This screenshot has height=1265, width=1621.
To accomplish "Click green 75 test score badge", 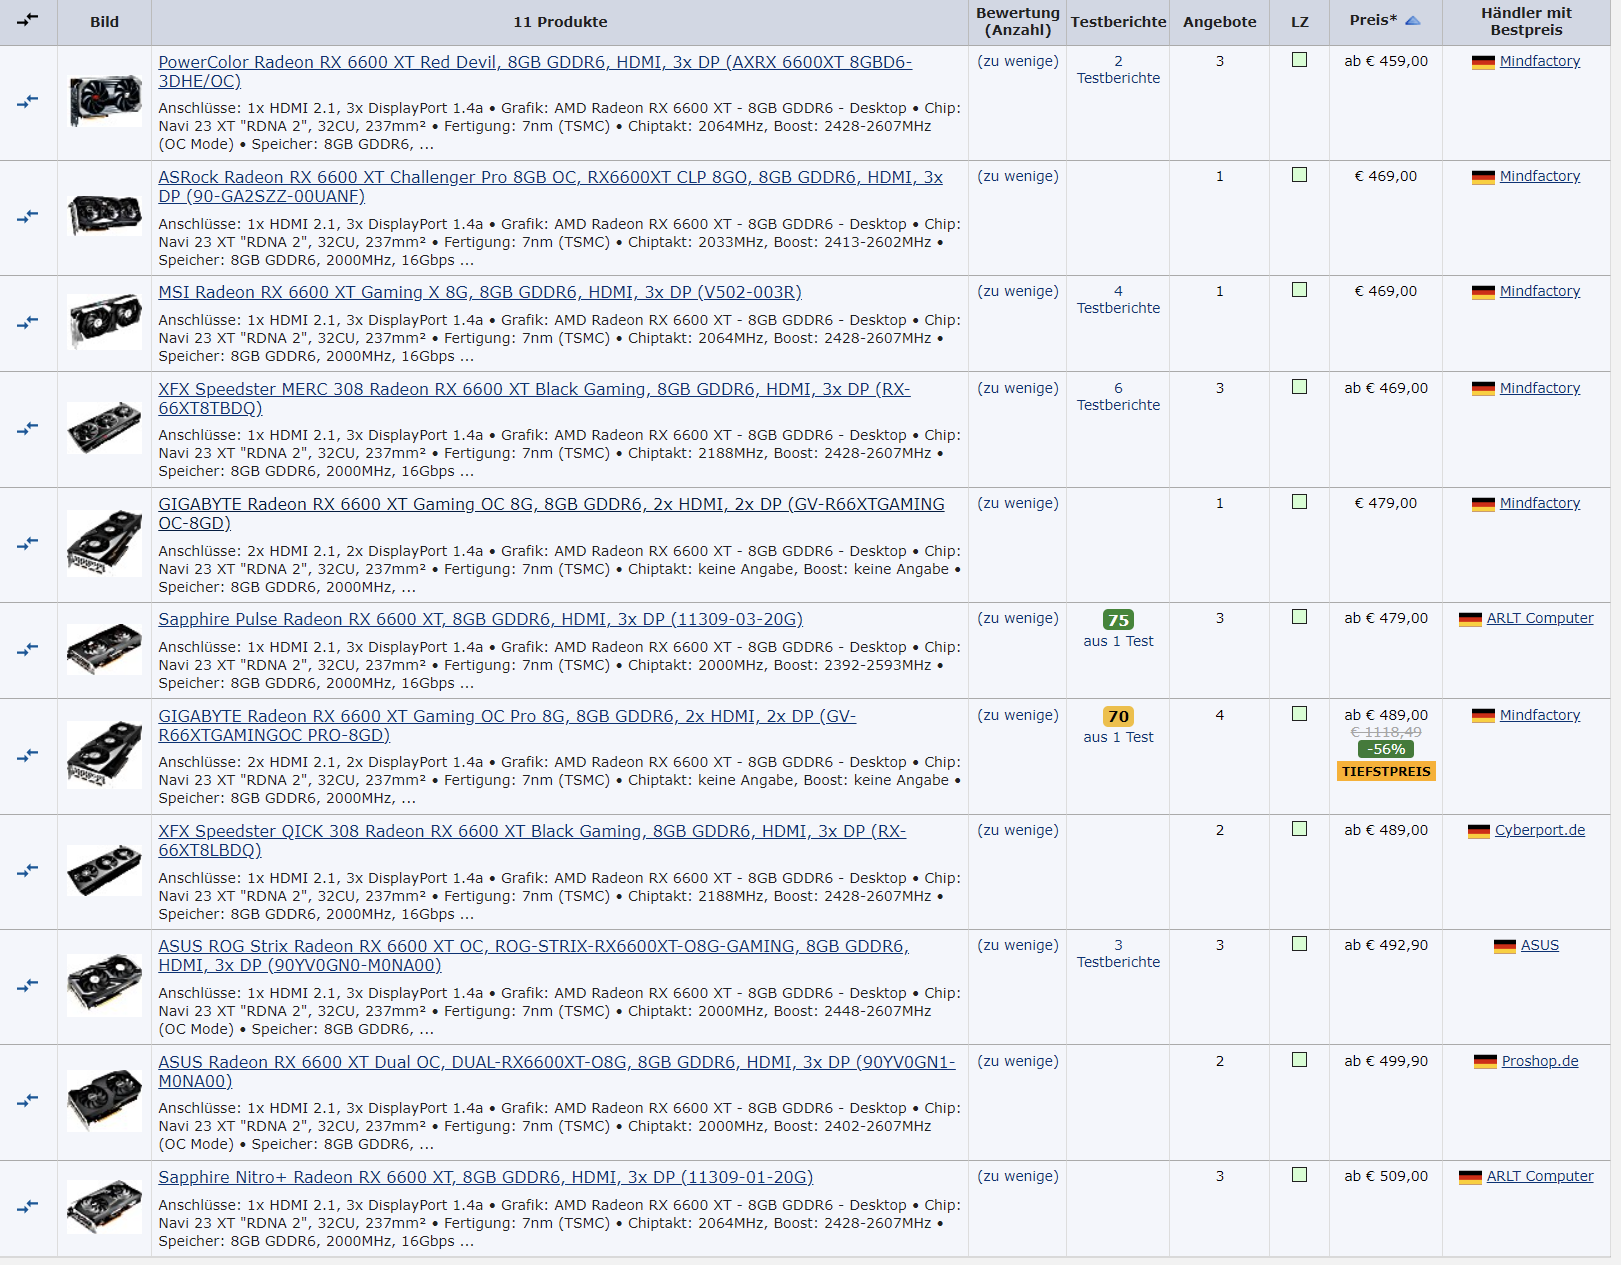I will 1118,619.
